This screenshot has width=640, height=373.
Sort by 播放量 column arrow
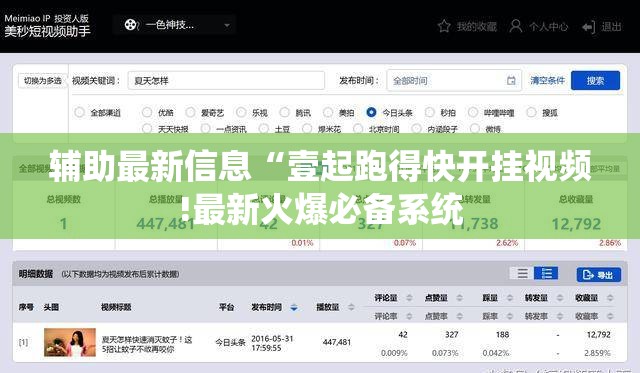pyautogui.click(x=351, y=307)
